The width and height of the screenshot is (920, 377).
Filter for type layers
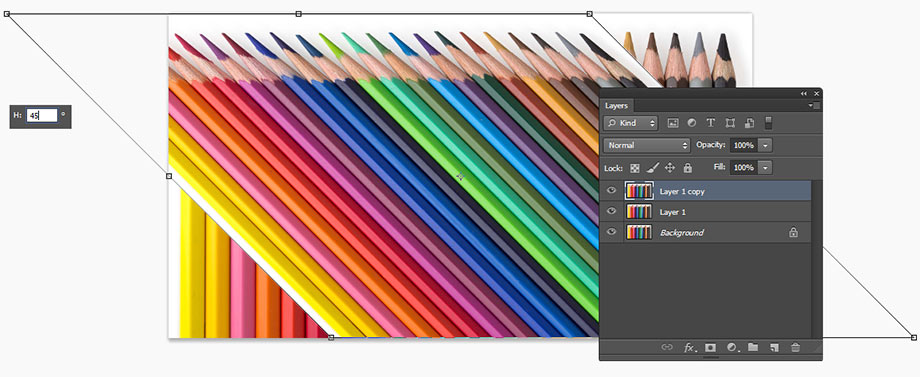711,123
